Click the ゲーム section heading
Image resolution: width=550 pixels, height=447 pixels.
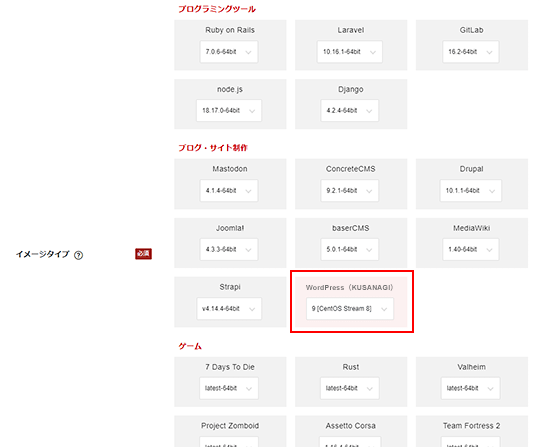click(190, 346)
